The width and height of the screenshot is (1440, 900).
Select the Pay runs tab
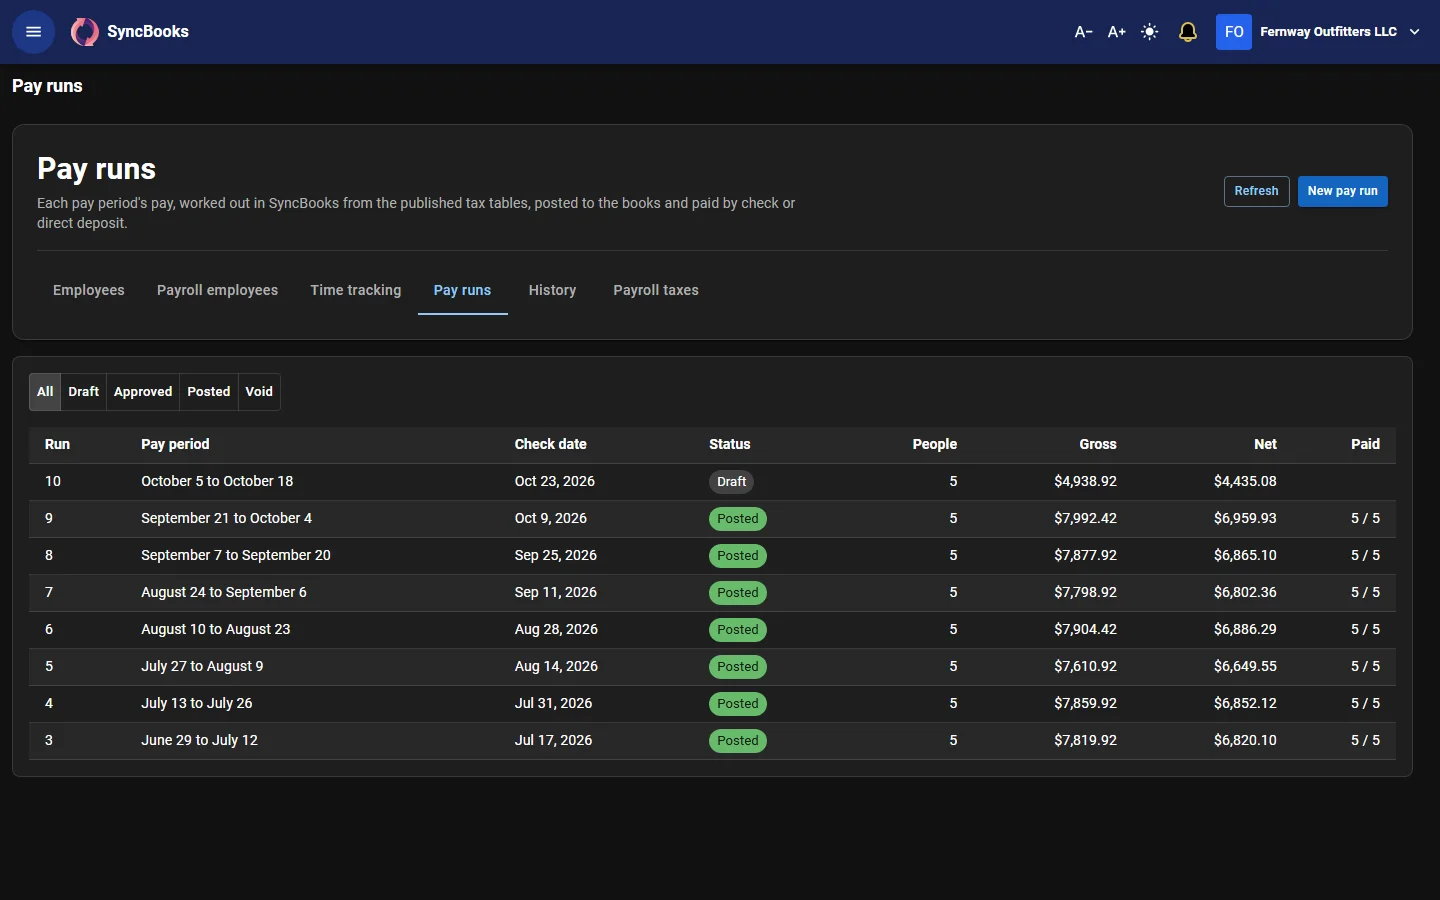[x=462, y=290]
